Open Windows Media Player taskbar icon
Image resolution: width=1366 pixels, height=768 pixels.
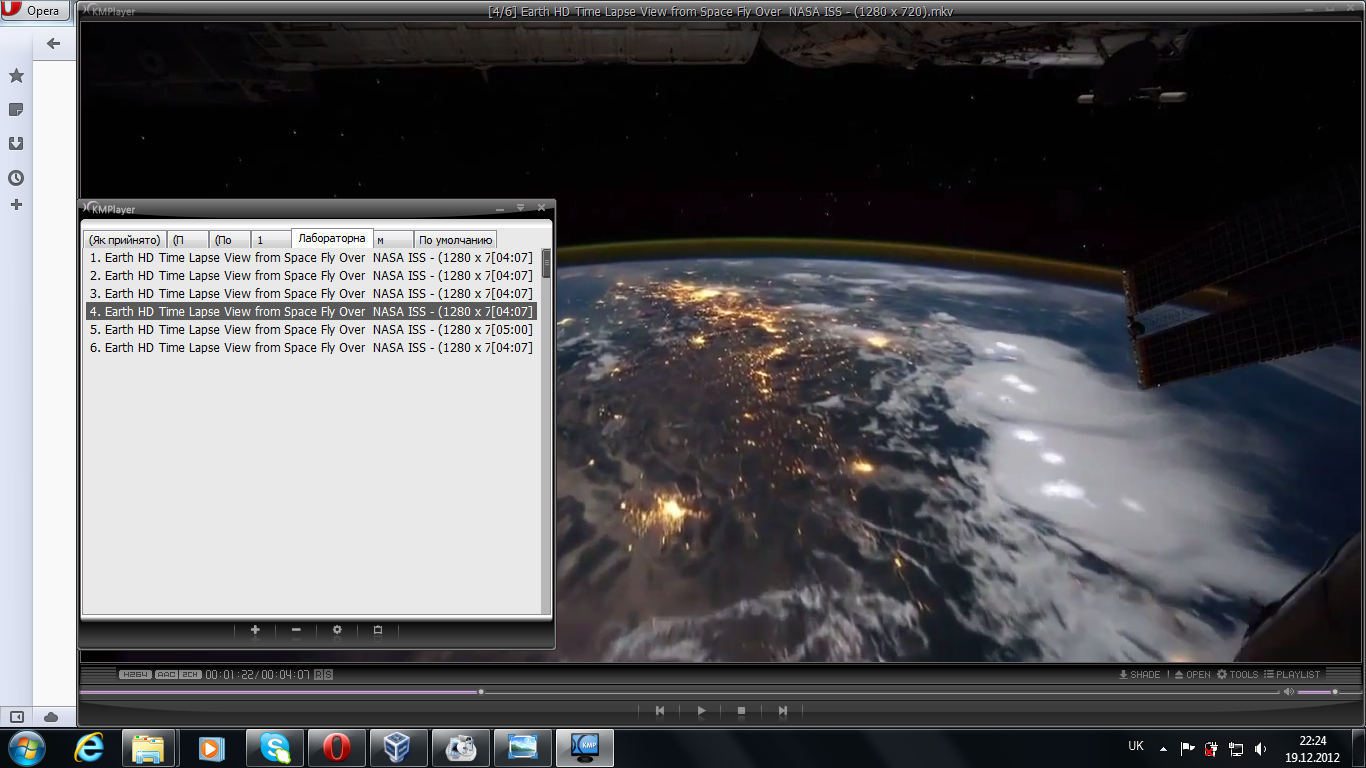(211, 748)
